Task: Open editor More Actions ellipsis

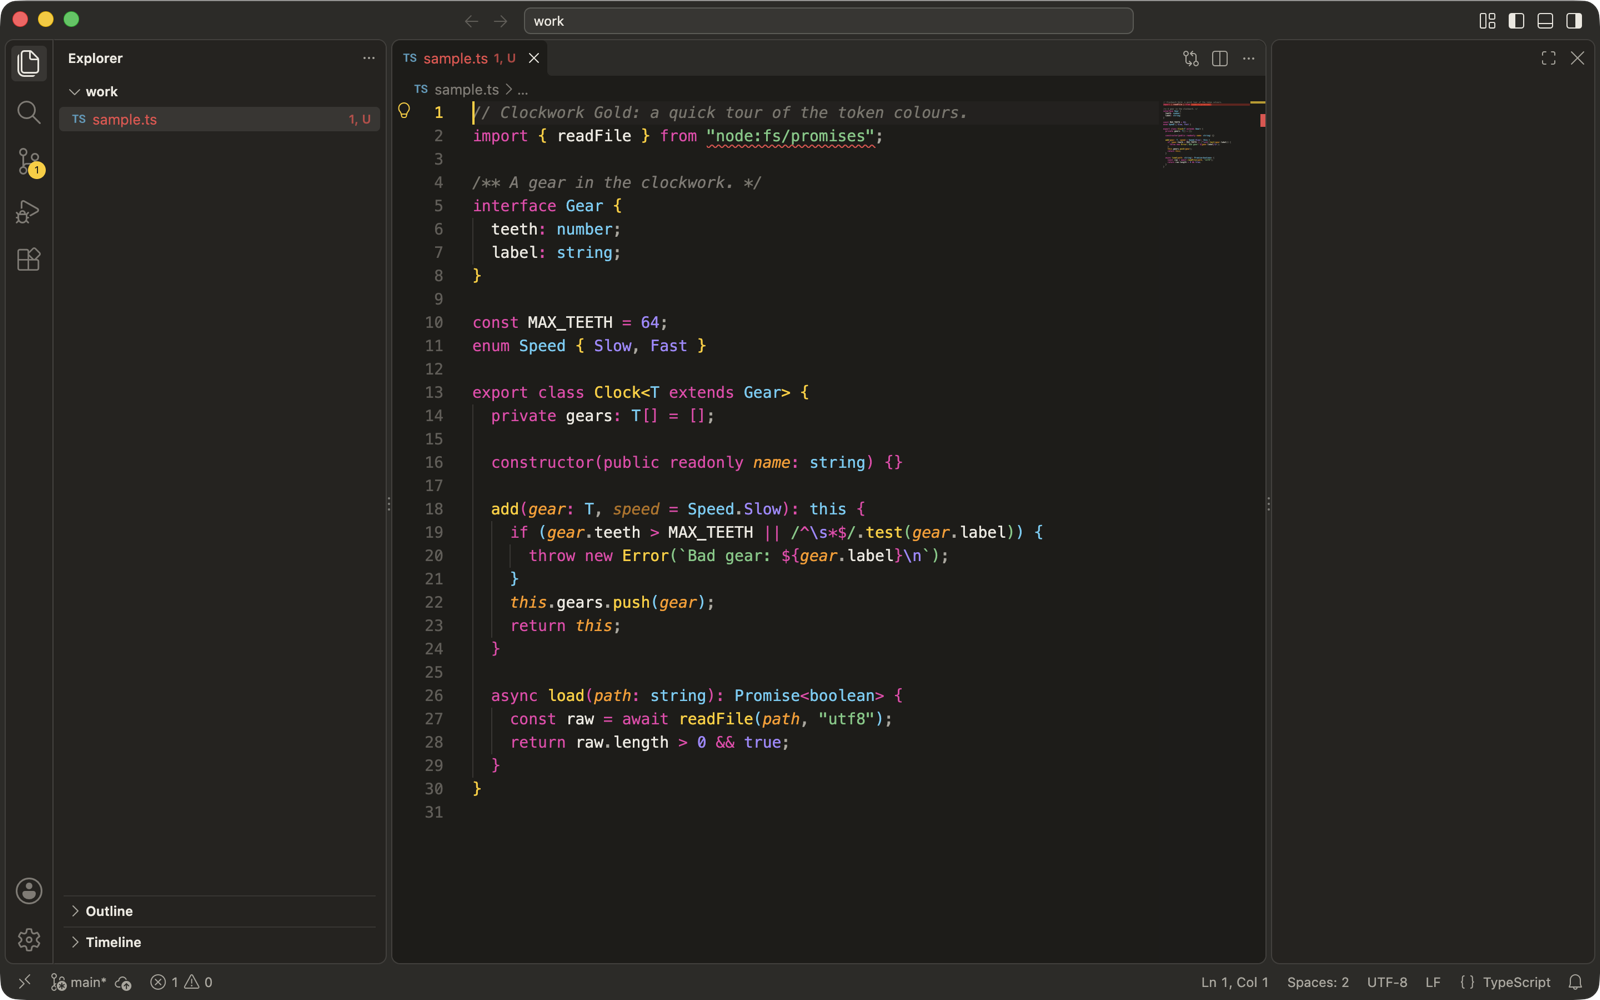Action: [x=1249, y=58]
